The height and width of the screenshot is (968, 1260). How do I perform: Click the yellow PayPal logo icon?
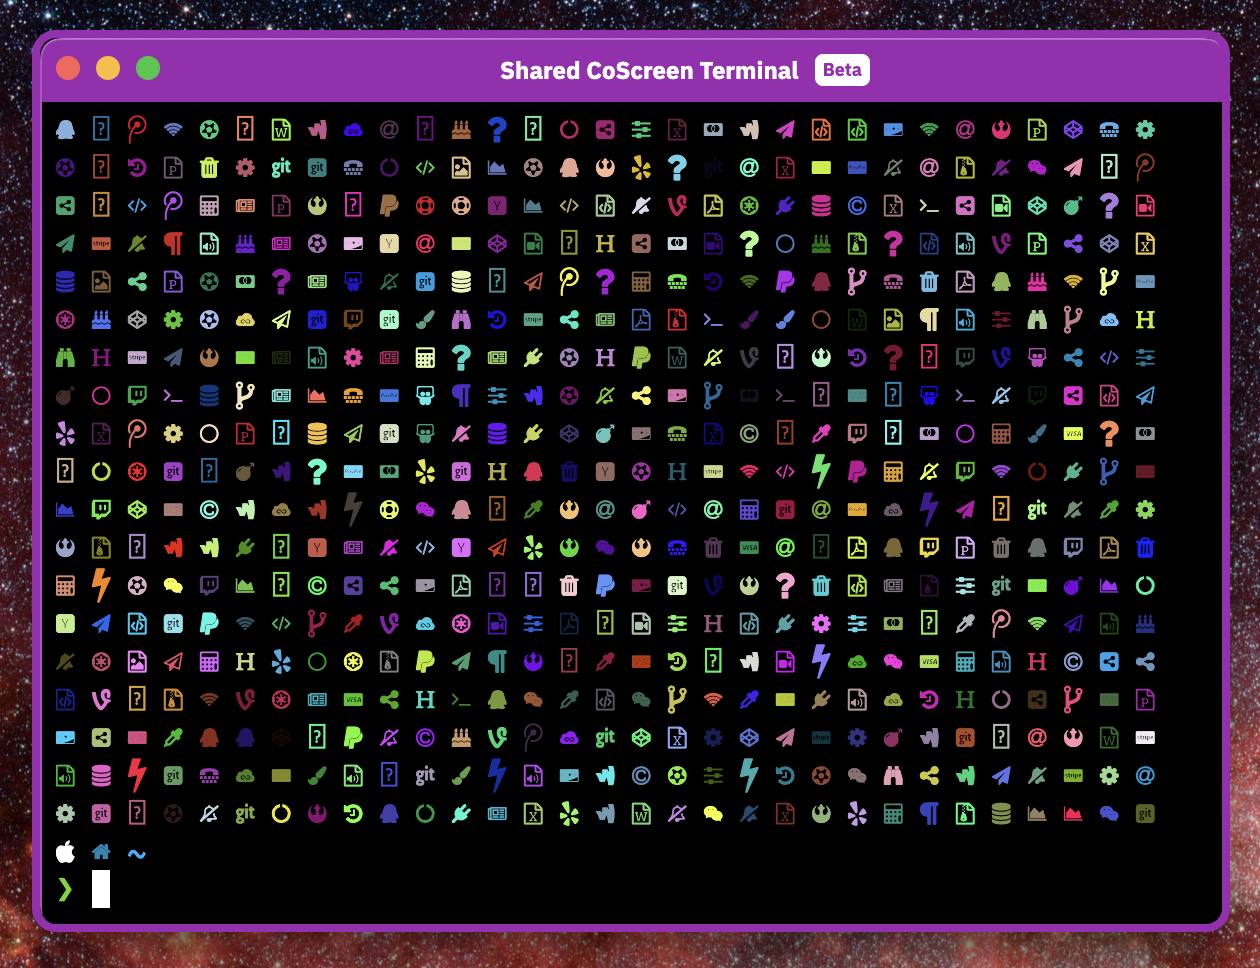pos(425,661)
